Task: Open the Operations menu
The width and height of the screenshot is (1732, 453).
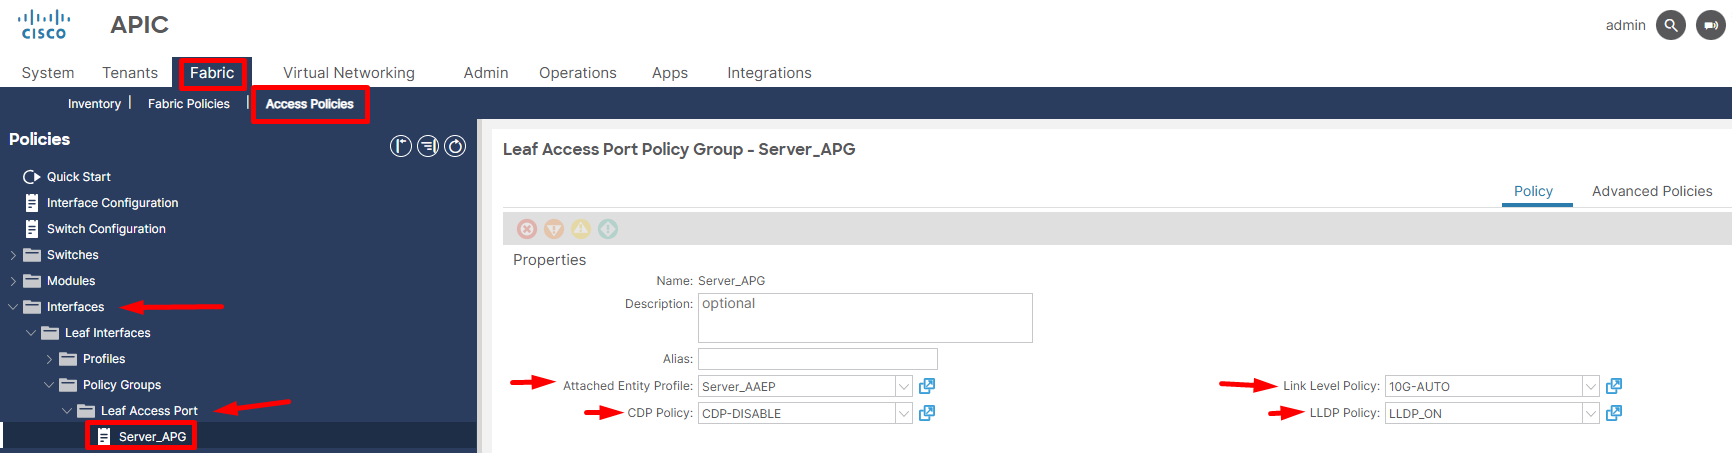Action: 578,73
